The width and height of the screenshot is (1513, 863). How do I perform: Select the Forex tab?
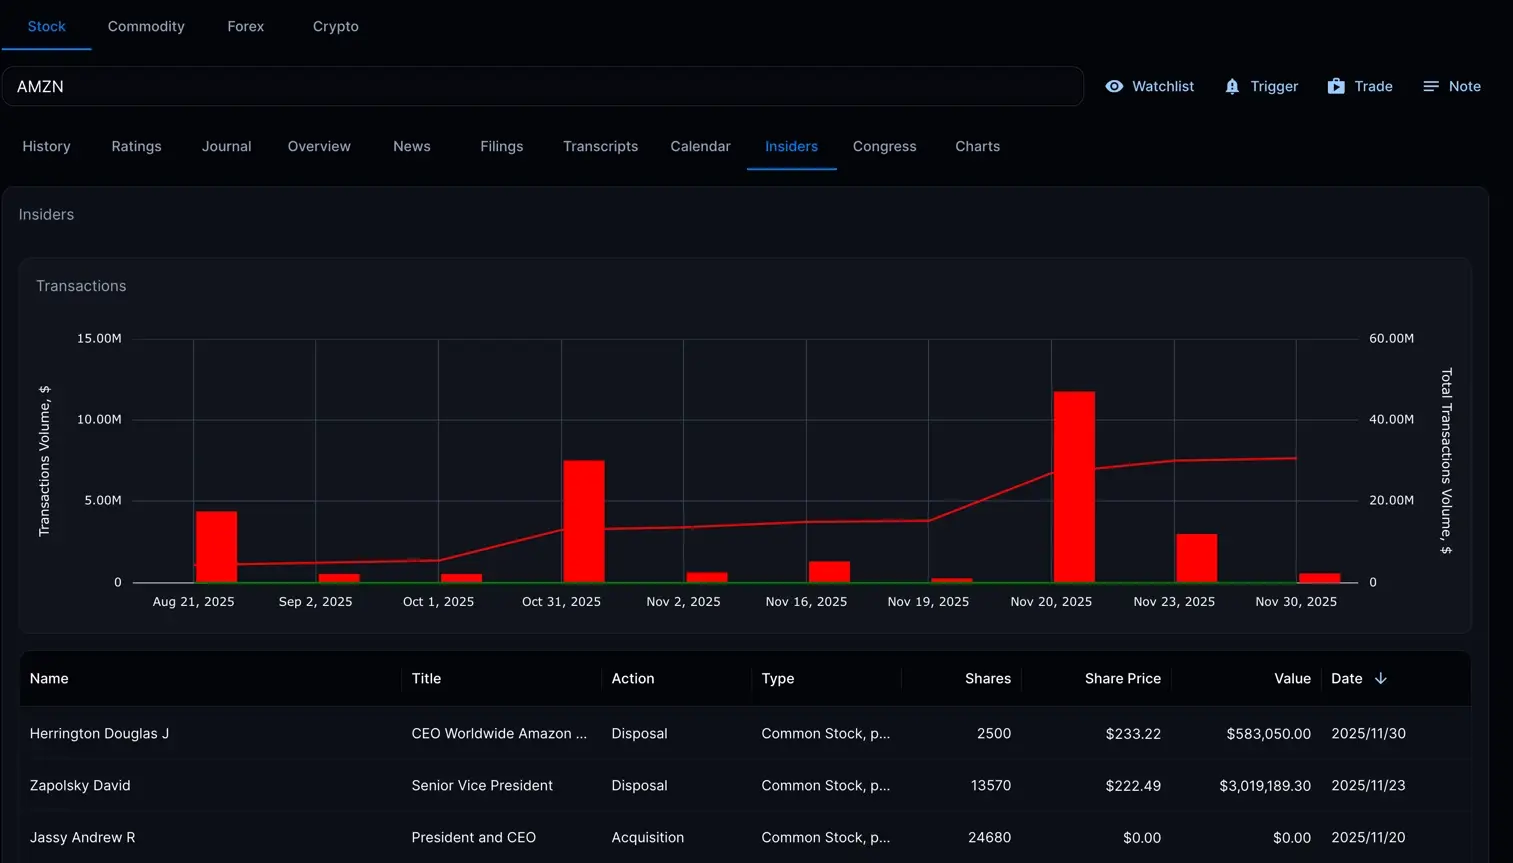pyautogui.click(x=245, y=26)
